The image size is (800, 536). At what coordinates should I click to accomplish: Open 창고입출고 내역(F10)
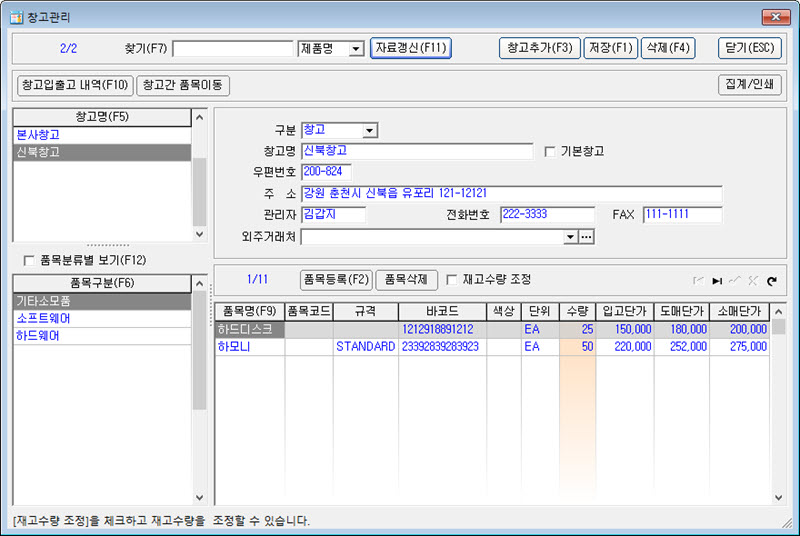pyautogui.click(x=75, y=85)
